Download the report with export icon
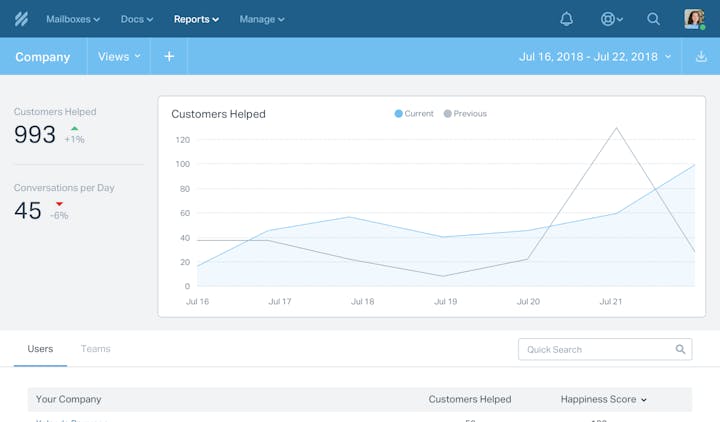 tap(701, 57)
